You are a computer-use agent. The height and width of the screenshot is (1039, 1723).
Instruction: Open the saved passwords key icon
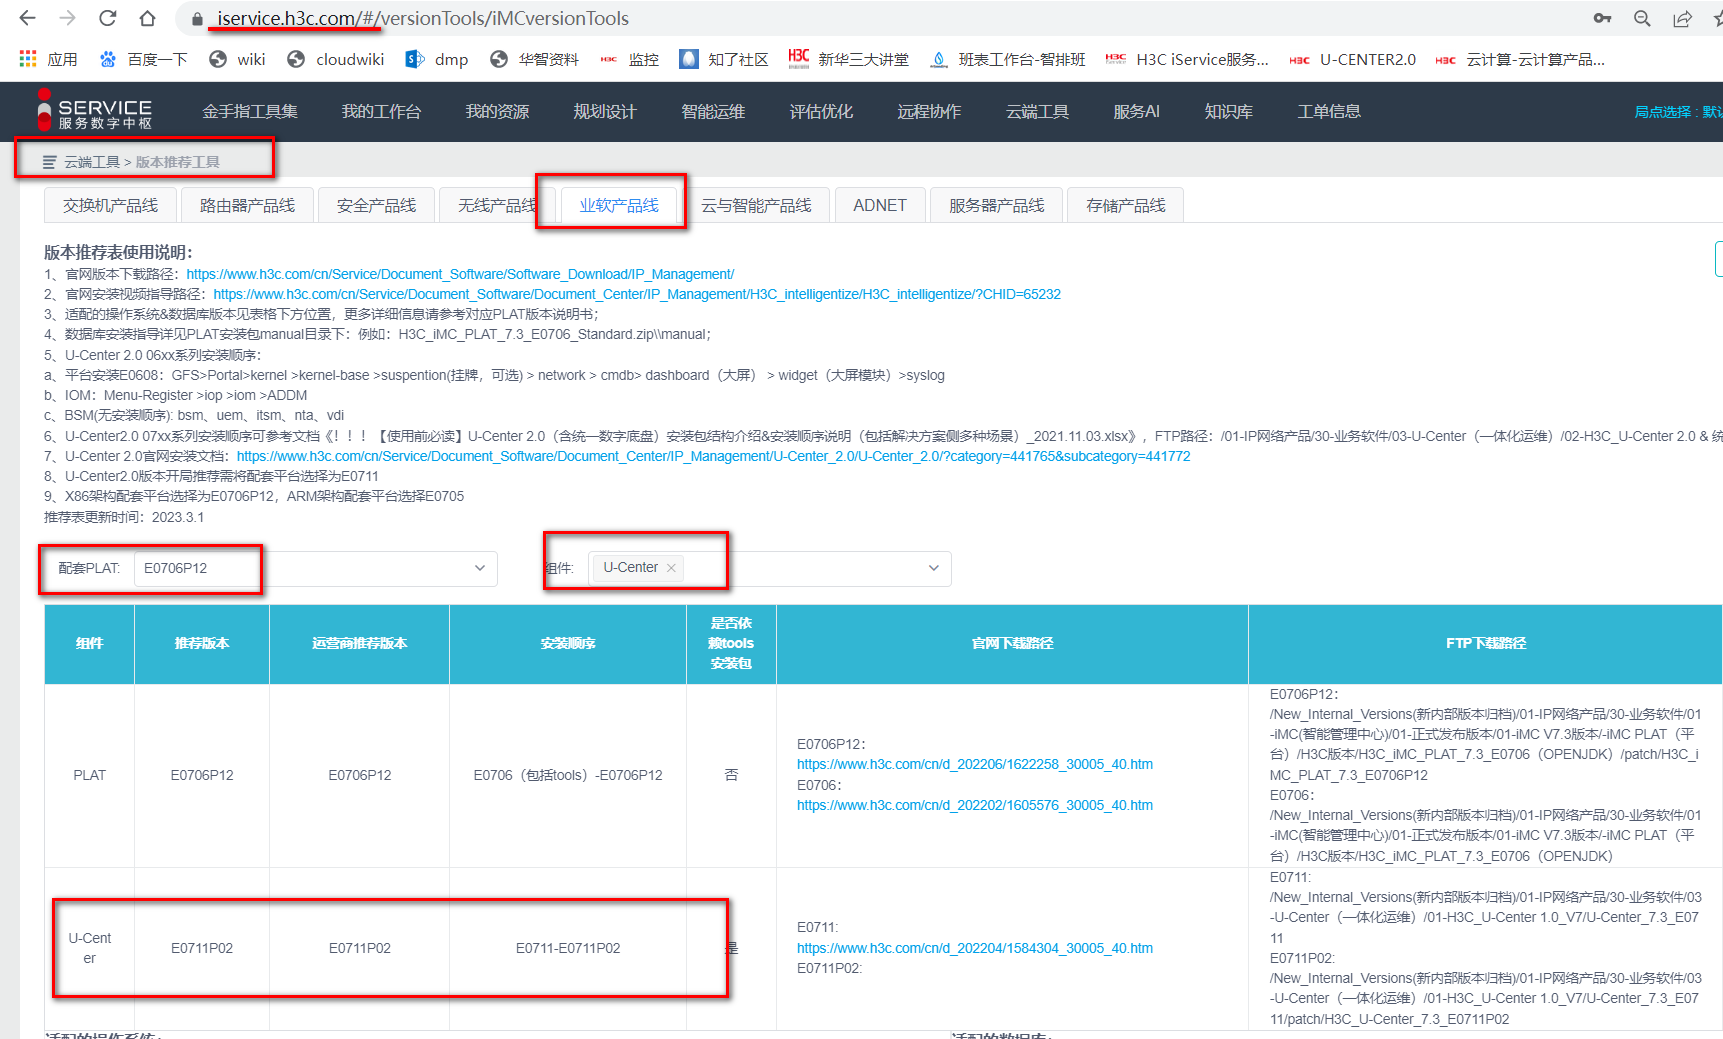pyautogui.click(x=1602, y=18)
